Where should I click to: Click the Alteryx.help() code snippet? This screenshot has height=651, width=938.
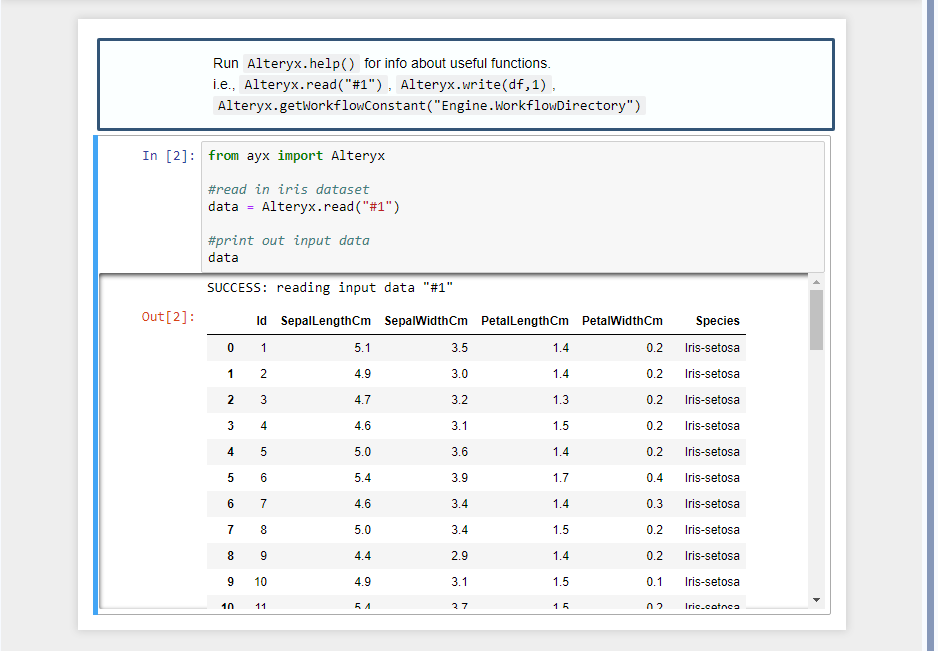click(302, 63)
